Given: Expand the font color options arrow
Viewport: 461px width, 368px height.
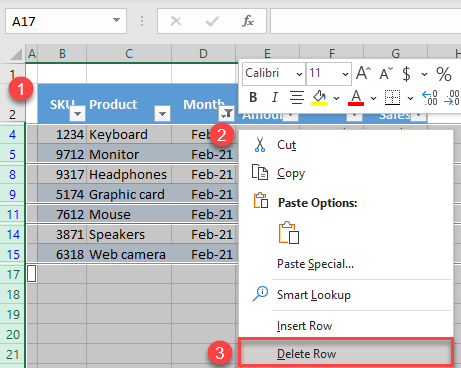Looking at the screenshot, I should pyautogui.click(x=373, y=98).
